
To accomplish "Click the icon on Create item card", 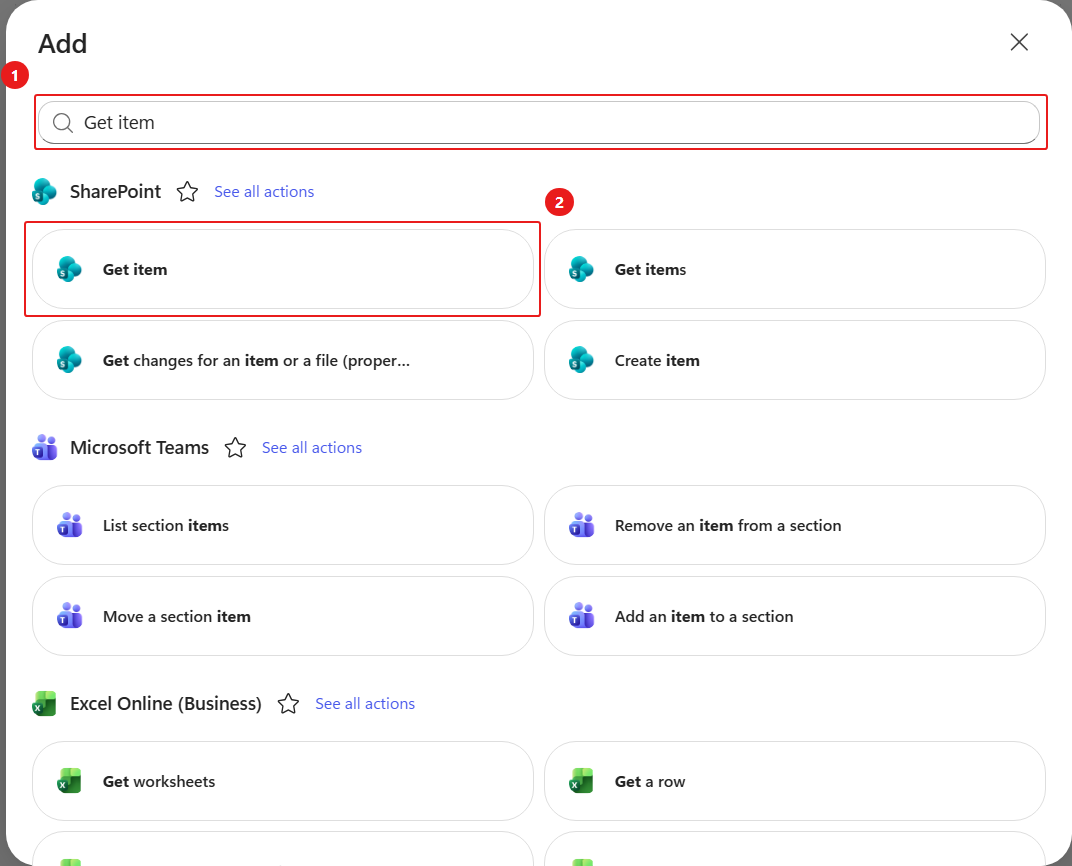I will coord(581,360).
